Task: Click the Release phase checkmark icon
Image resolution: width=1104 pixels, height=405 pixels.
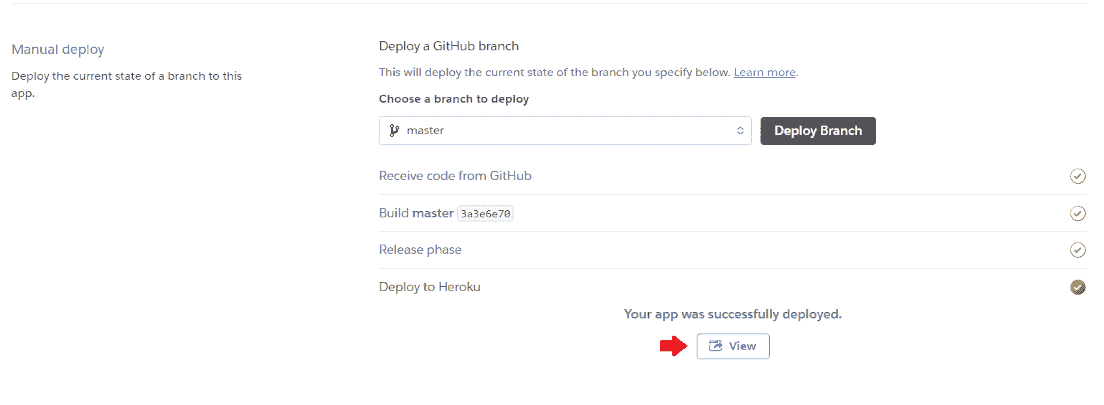Action: point(1077,250)
